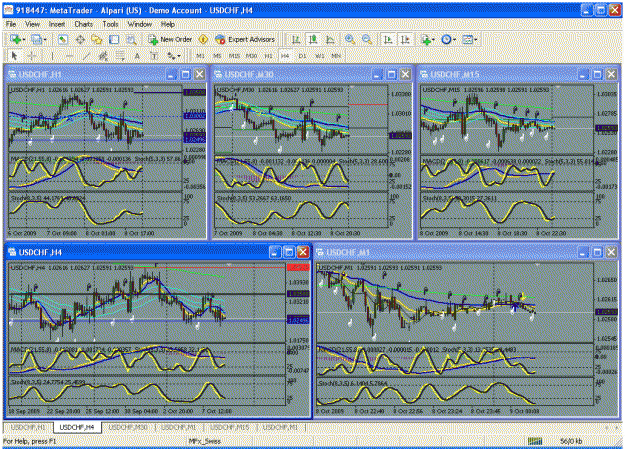Viewport: 625px width, 449px height.
Task: Switch to the USDCHF,M30 bottom tab
Action: (128, 427)
